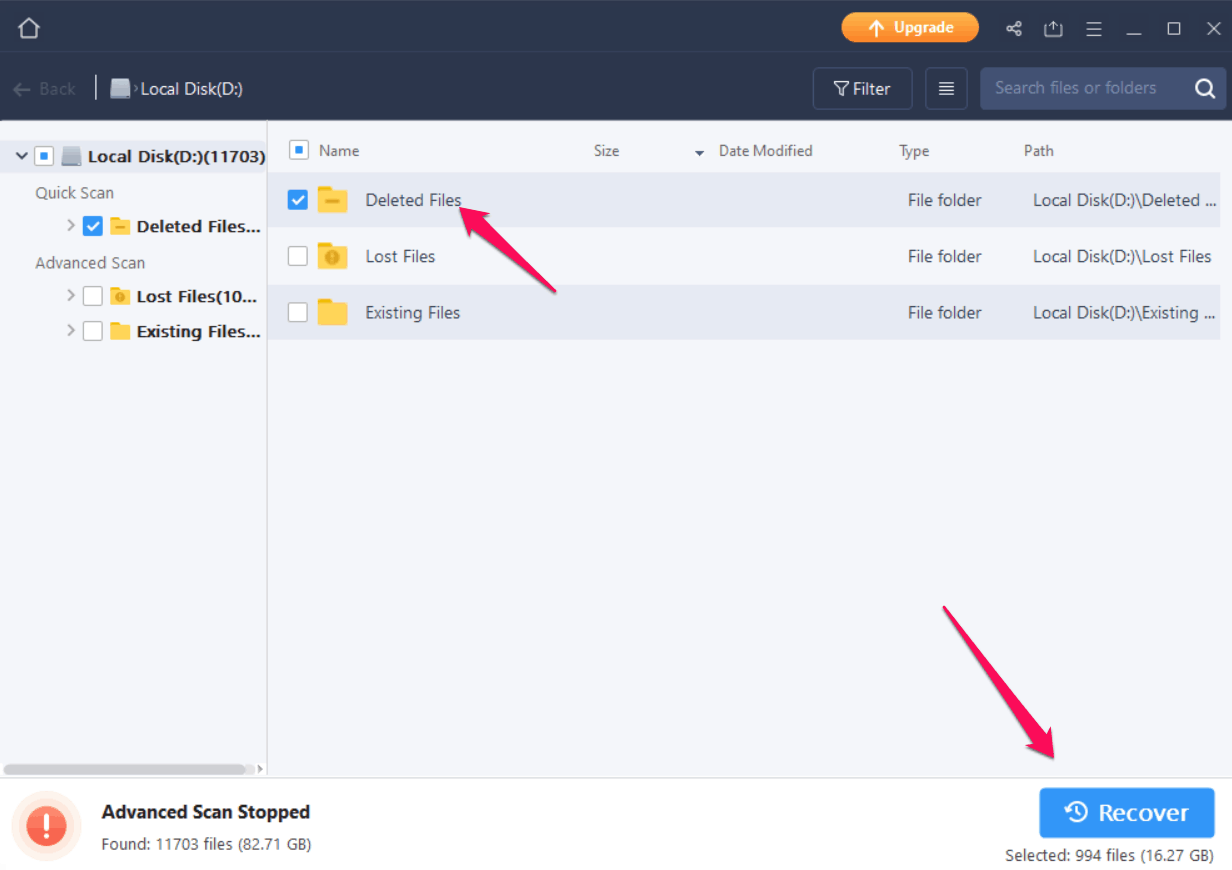Click the export/upload icon in the title bar
The width and height of the screenshot is (1232, 870).
1053,29
